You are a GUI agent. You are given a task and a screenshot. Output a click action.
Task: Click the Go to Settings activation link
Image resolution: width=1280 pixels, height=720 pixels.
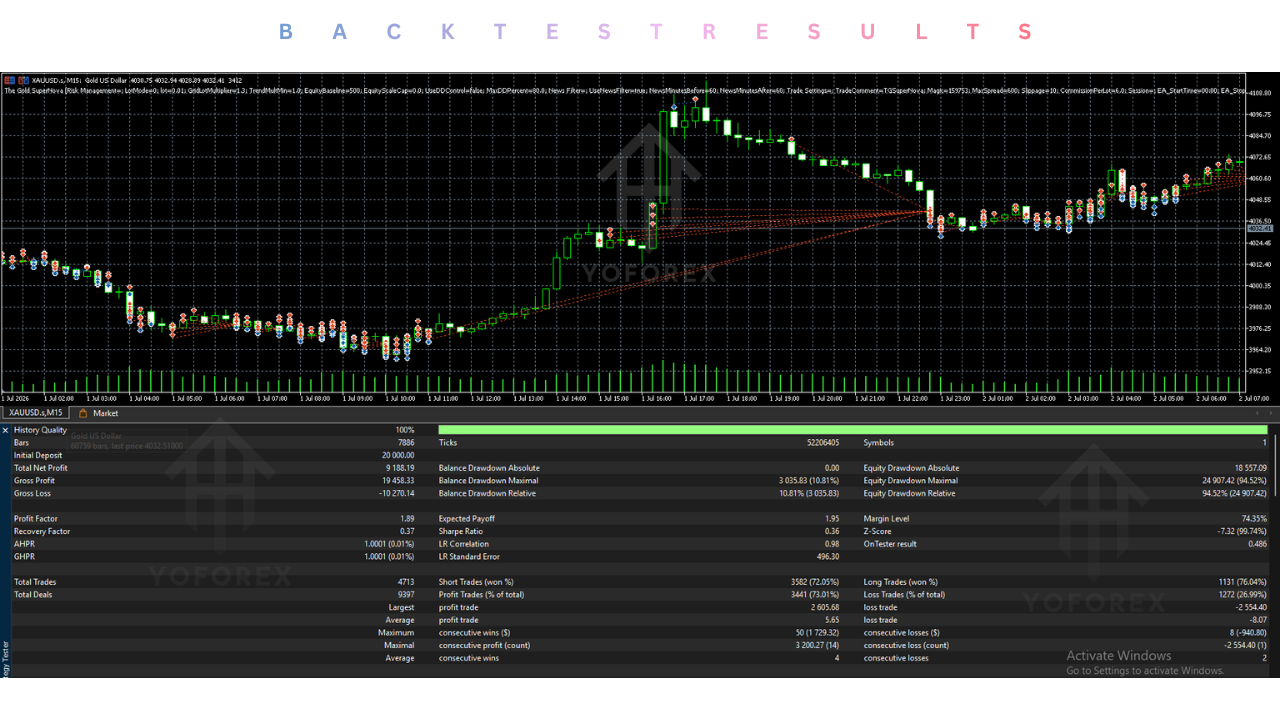point(1145,671)
